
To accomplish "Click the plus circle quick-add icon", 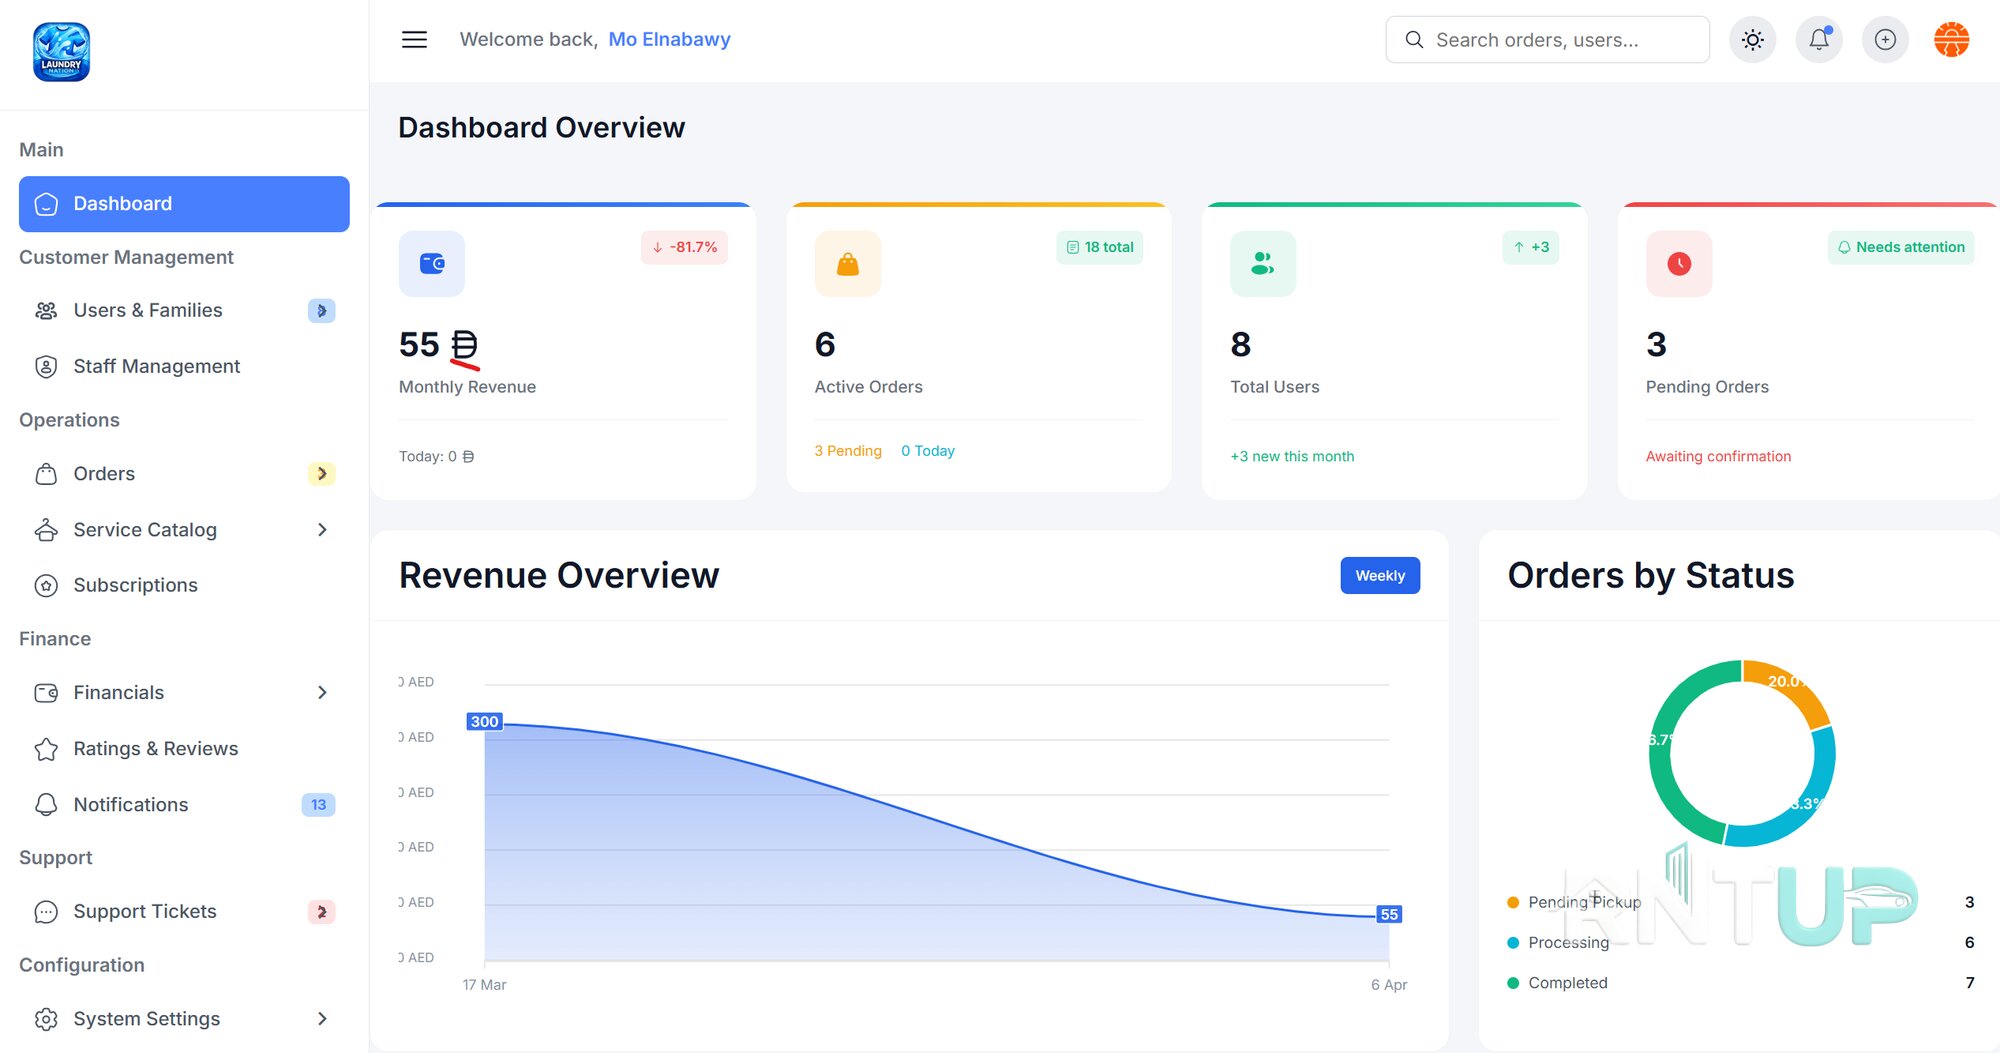I will pos(1885,40).
